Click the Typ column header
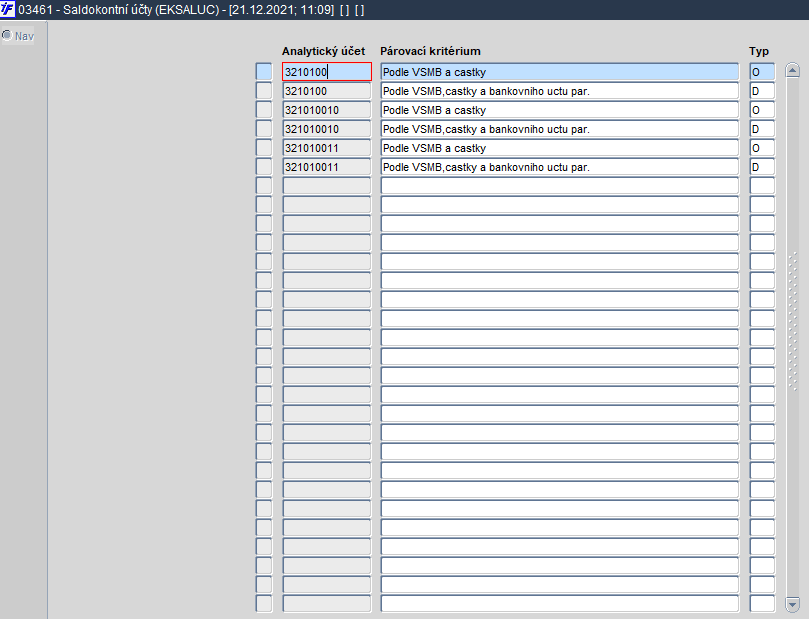 tap(759, 51)
